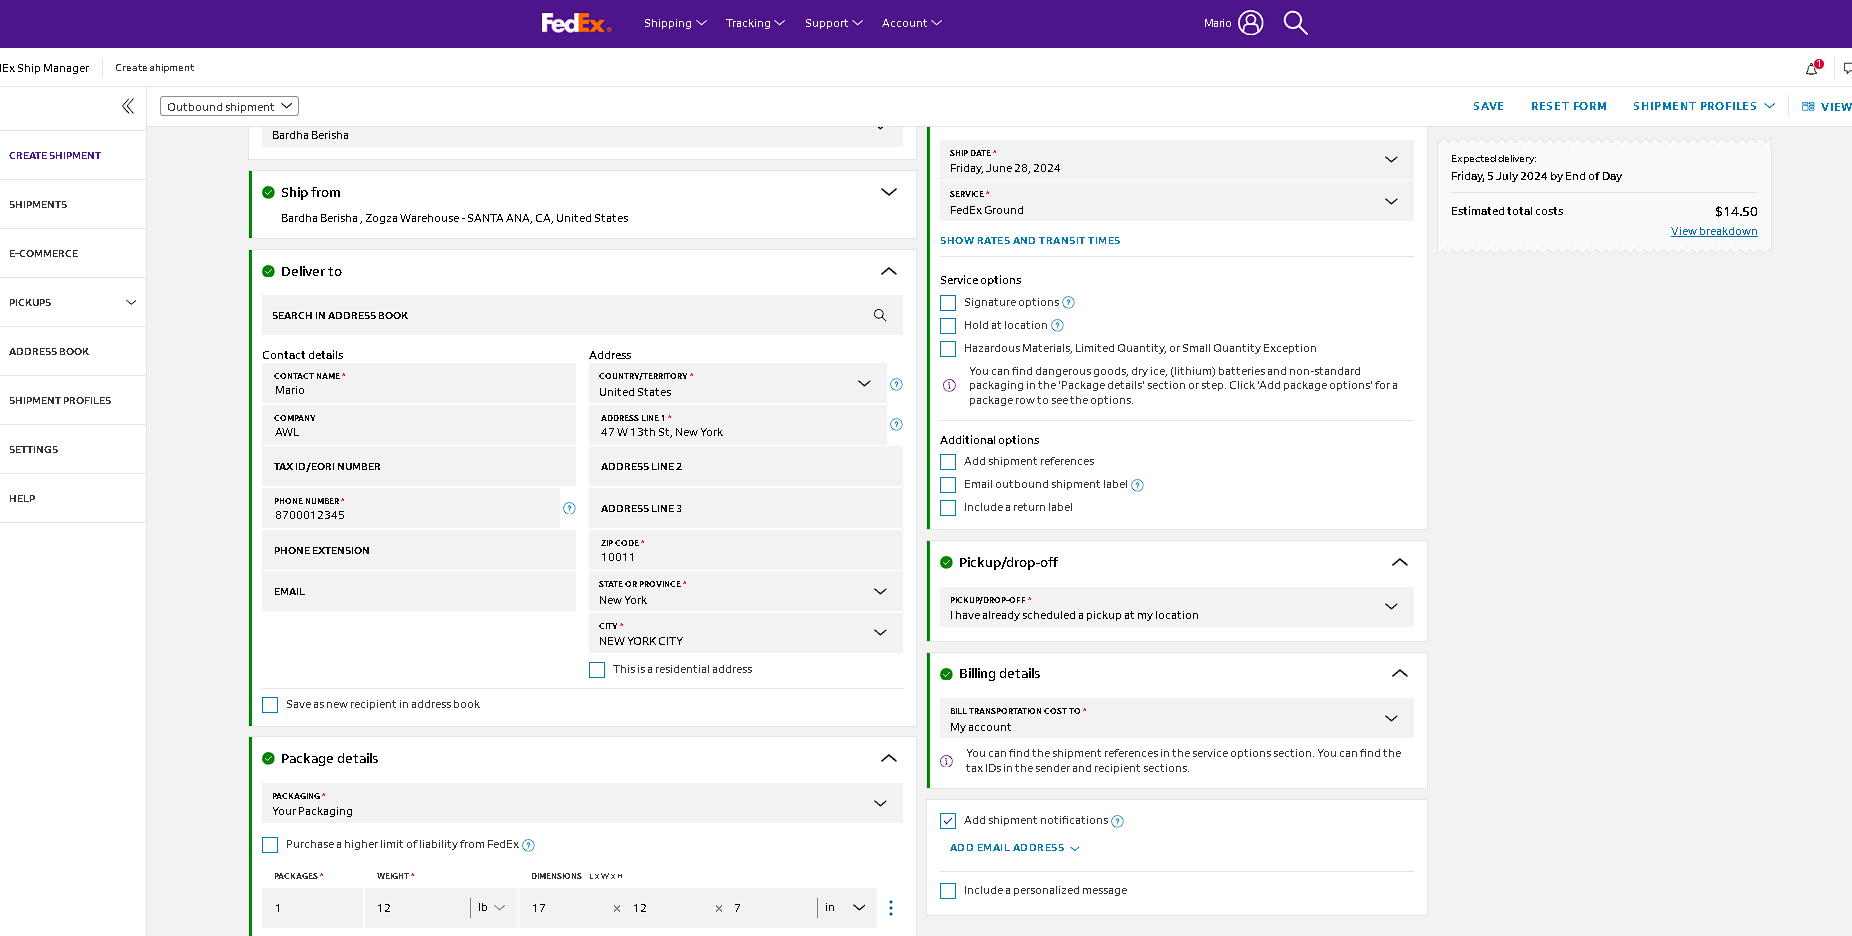Open the Account menu
Screen dimensions: 1852x936
point(911,23)
